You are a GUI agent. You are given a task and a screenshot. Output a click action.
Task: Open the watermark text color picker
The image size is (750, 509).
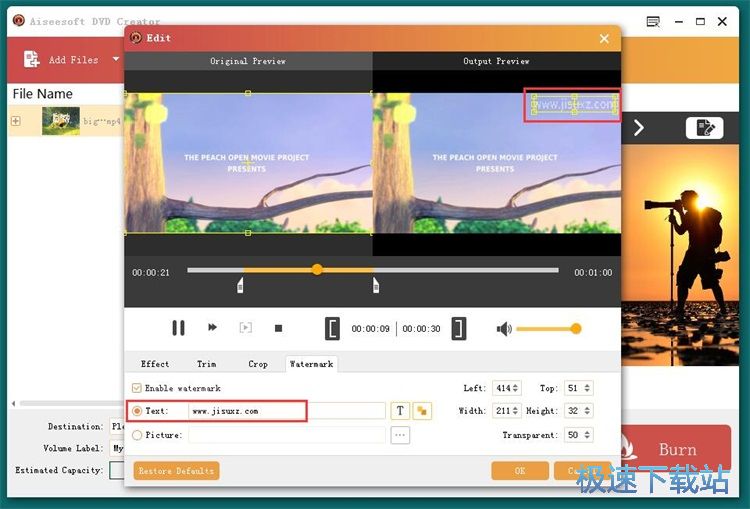coord(422,410)
